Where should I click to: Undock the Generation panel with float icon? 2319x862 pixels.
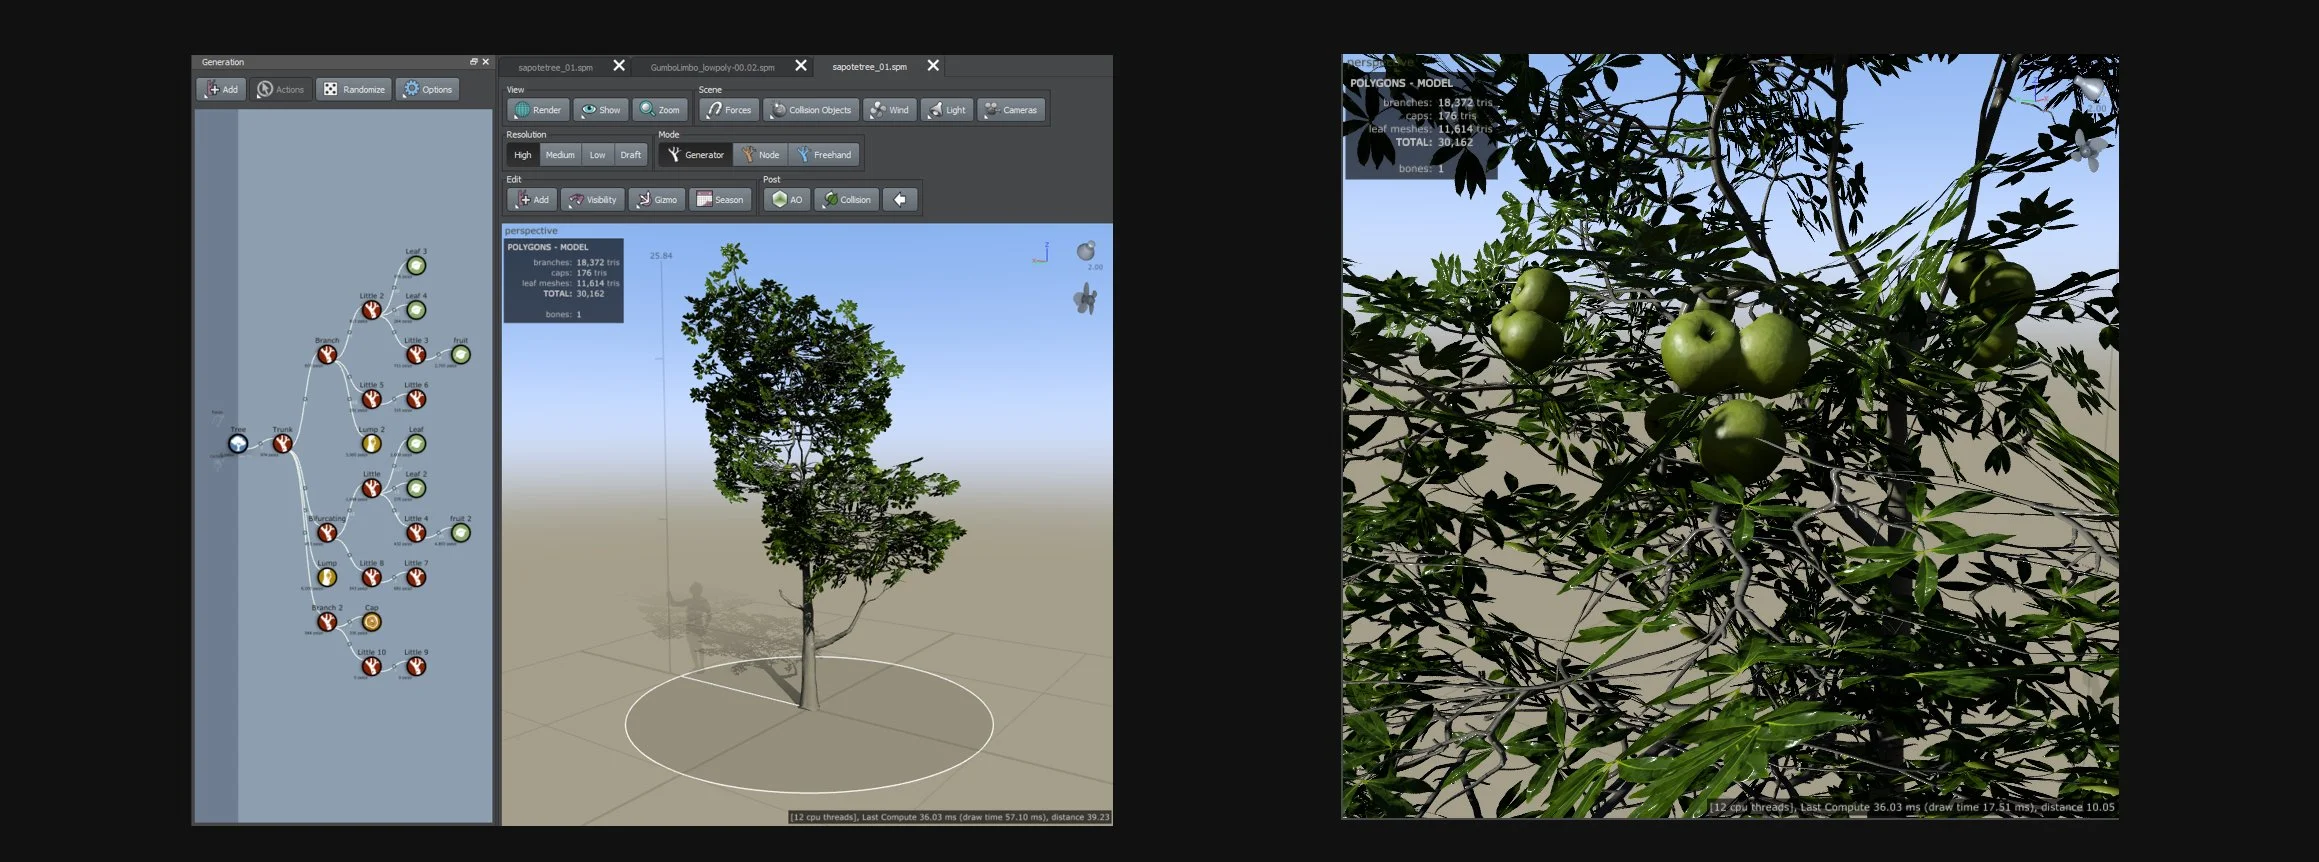tap(474, 62)
